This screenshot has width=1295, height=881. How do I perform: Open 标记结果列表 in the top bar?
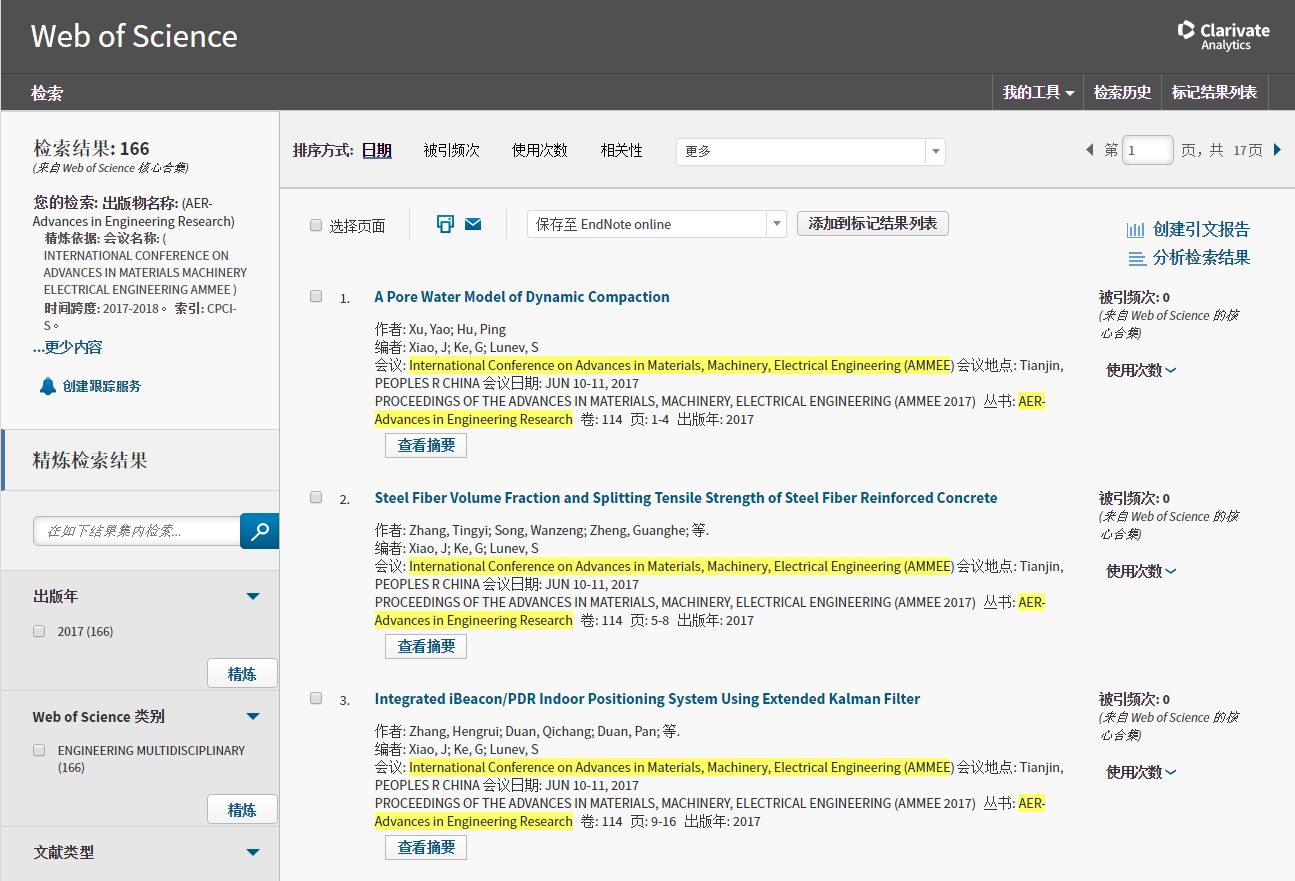point(1214,92)
